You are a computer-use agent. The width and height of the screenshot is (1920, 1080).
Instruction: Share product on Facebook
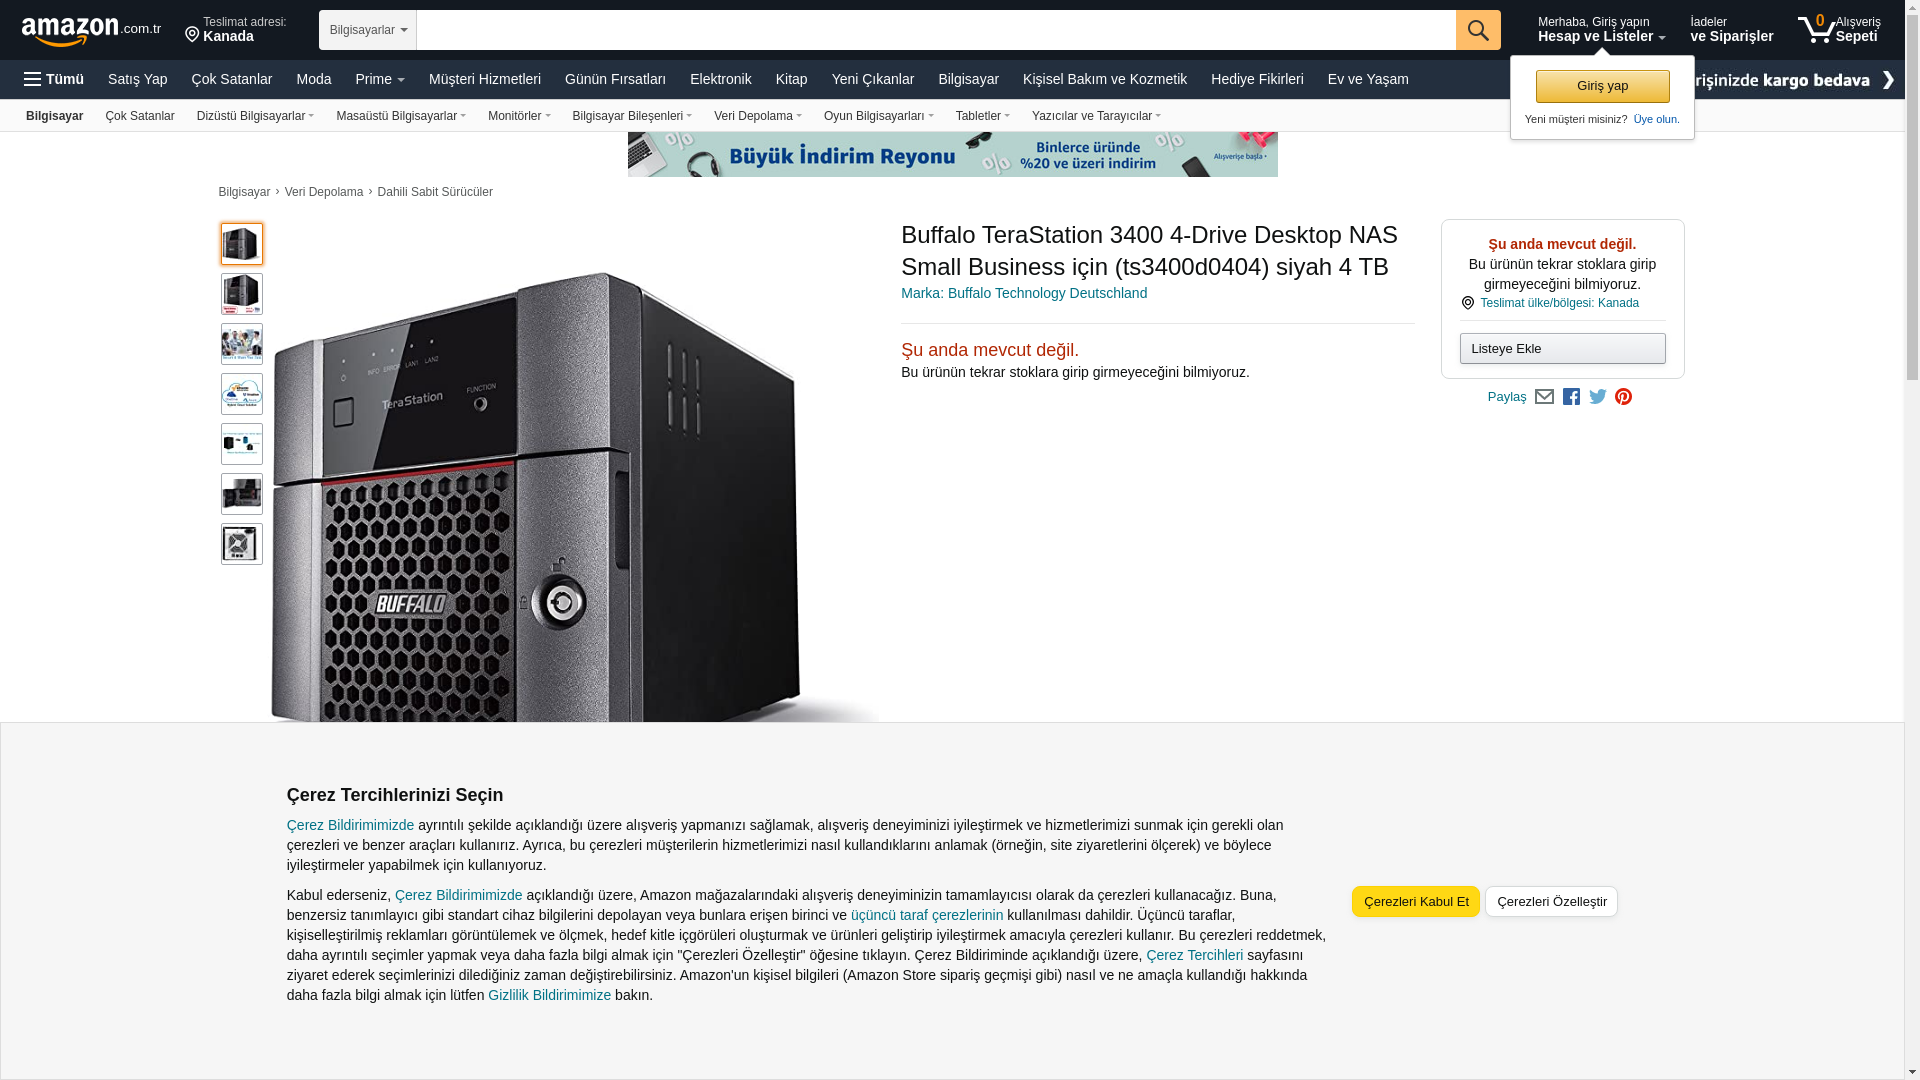[1571, 397]
